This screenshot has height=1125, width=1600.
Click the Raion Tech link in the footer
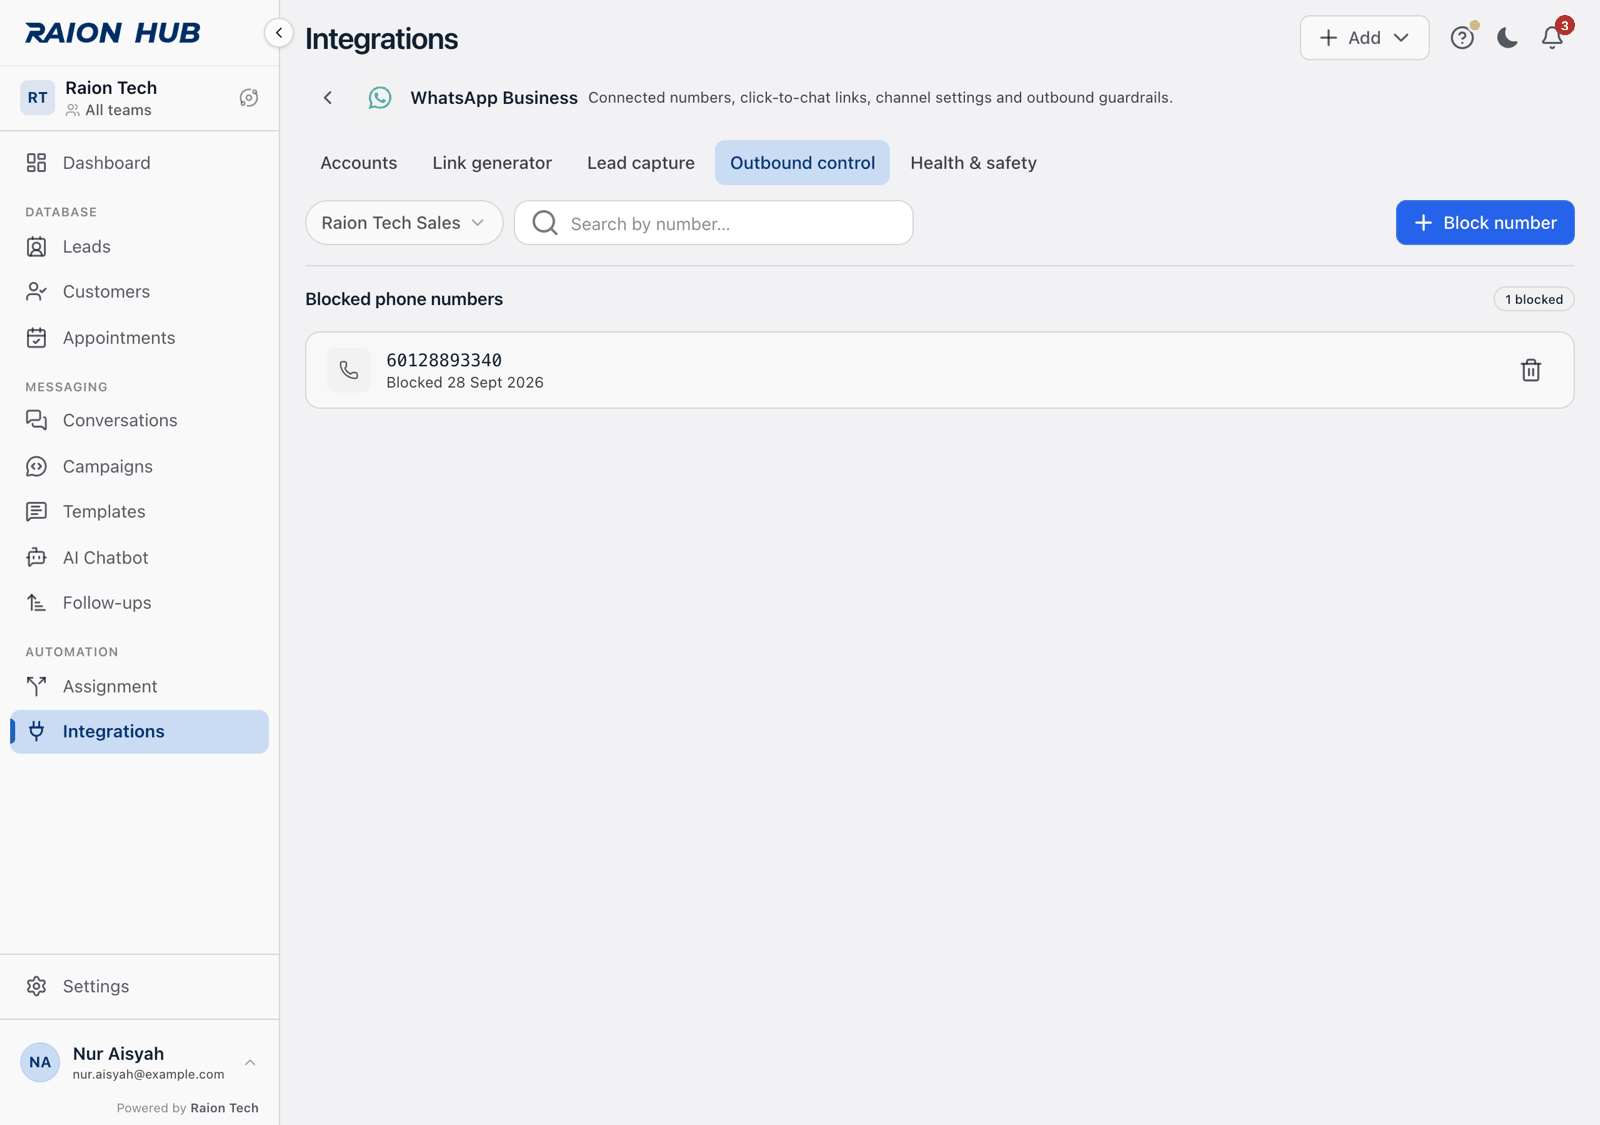[224, 1108]
